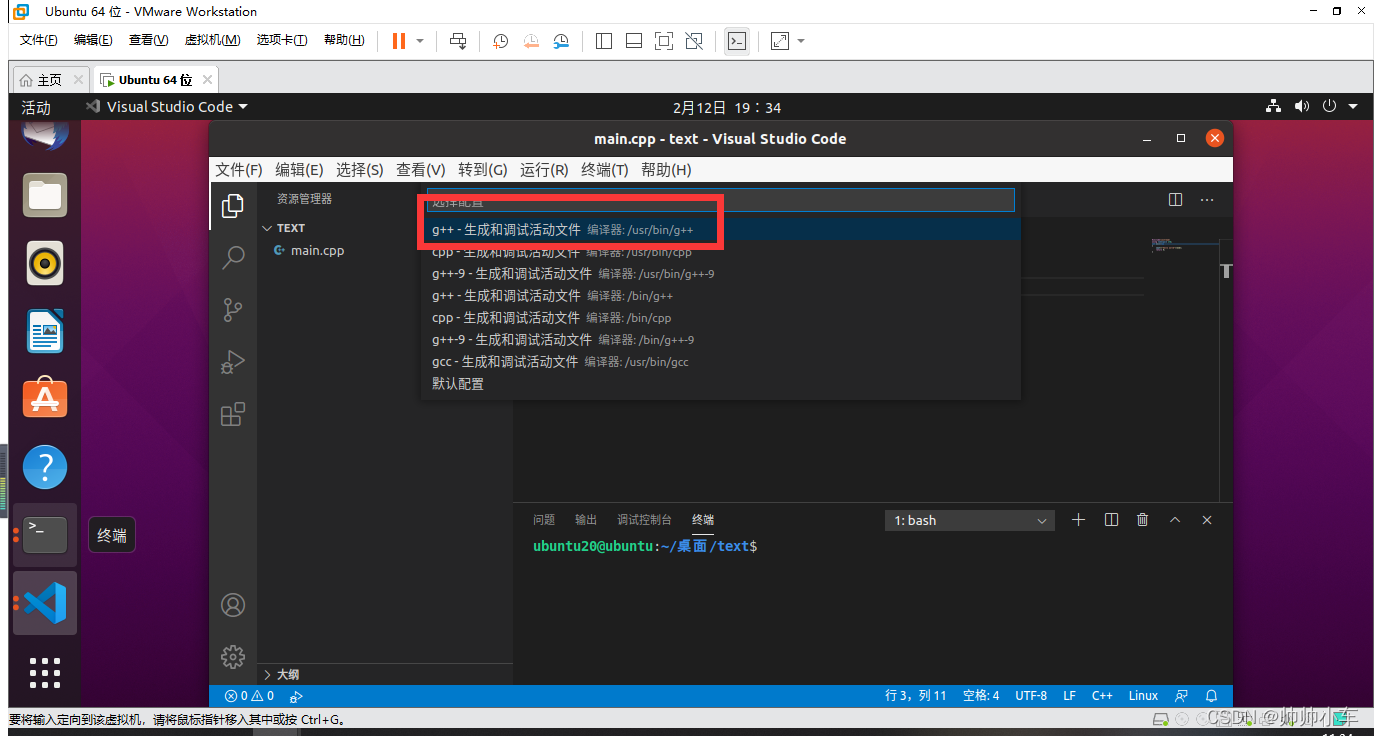Open Ubuntu system menu arrow
The width and height of the screenshot is (1374, 736).
[1353, 106]
